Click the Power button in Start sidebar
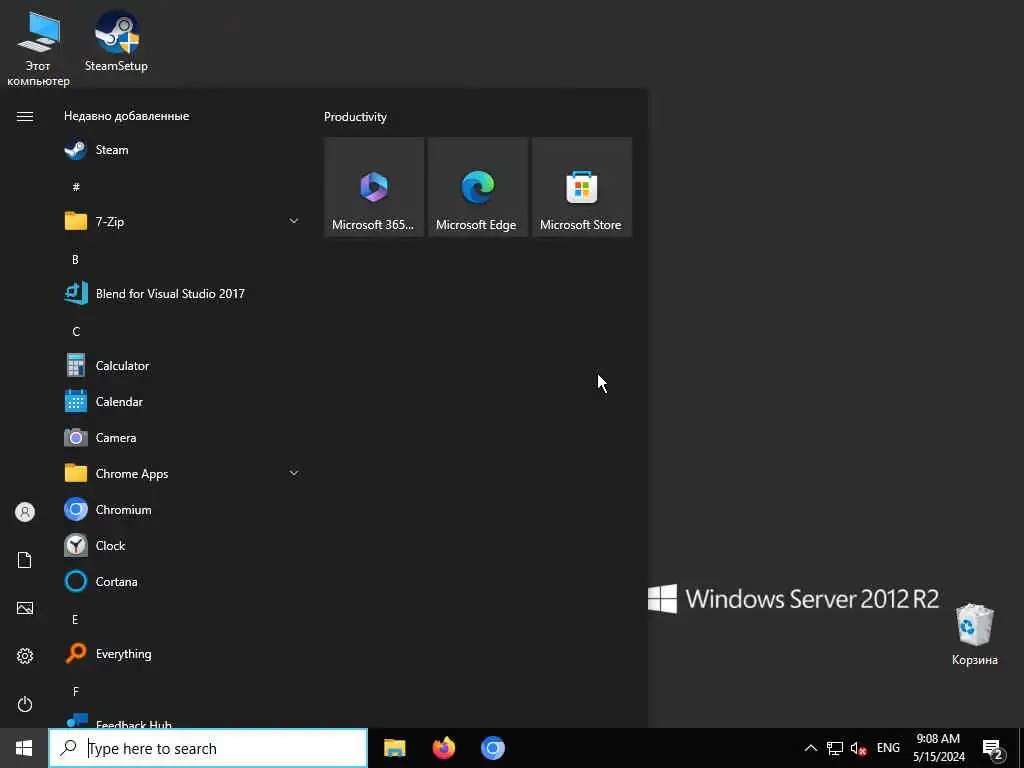Viewport: 1024px width, 768px height. click(x=25, y=704)
